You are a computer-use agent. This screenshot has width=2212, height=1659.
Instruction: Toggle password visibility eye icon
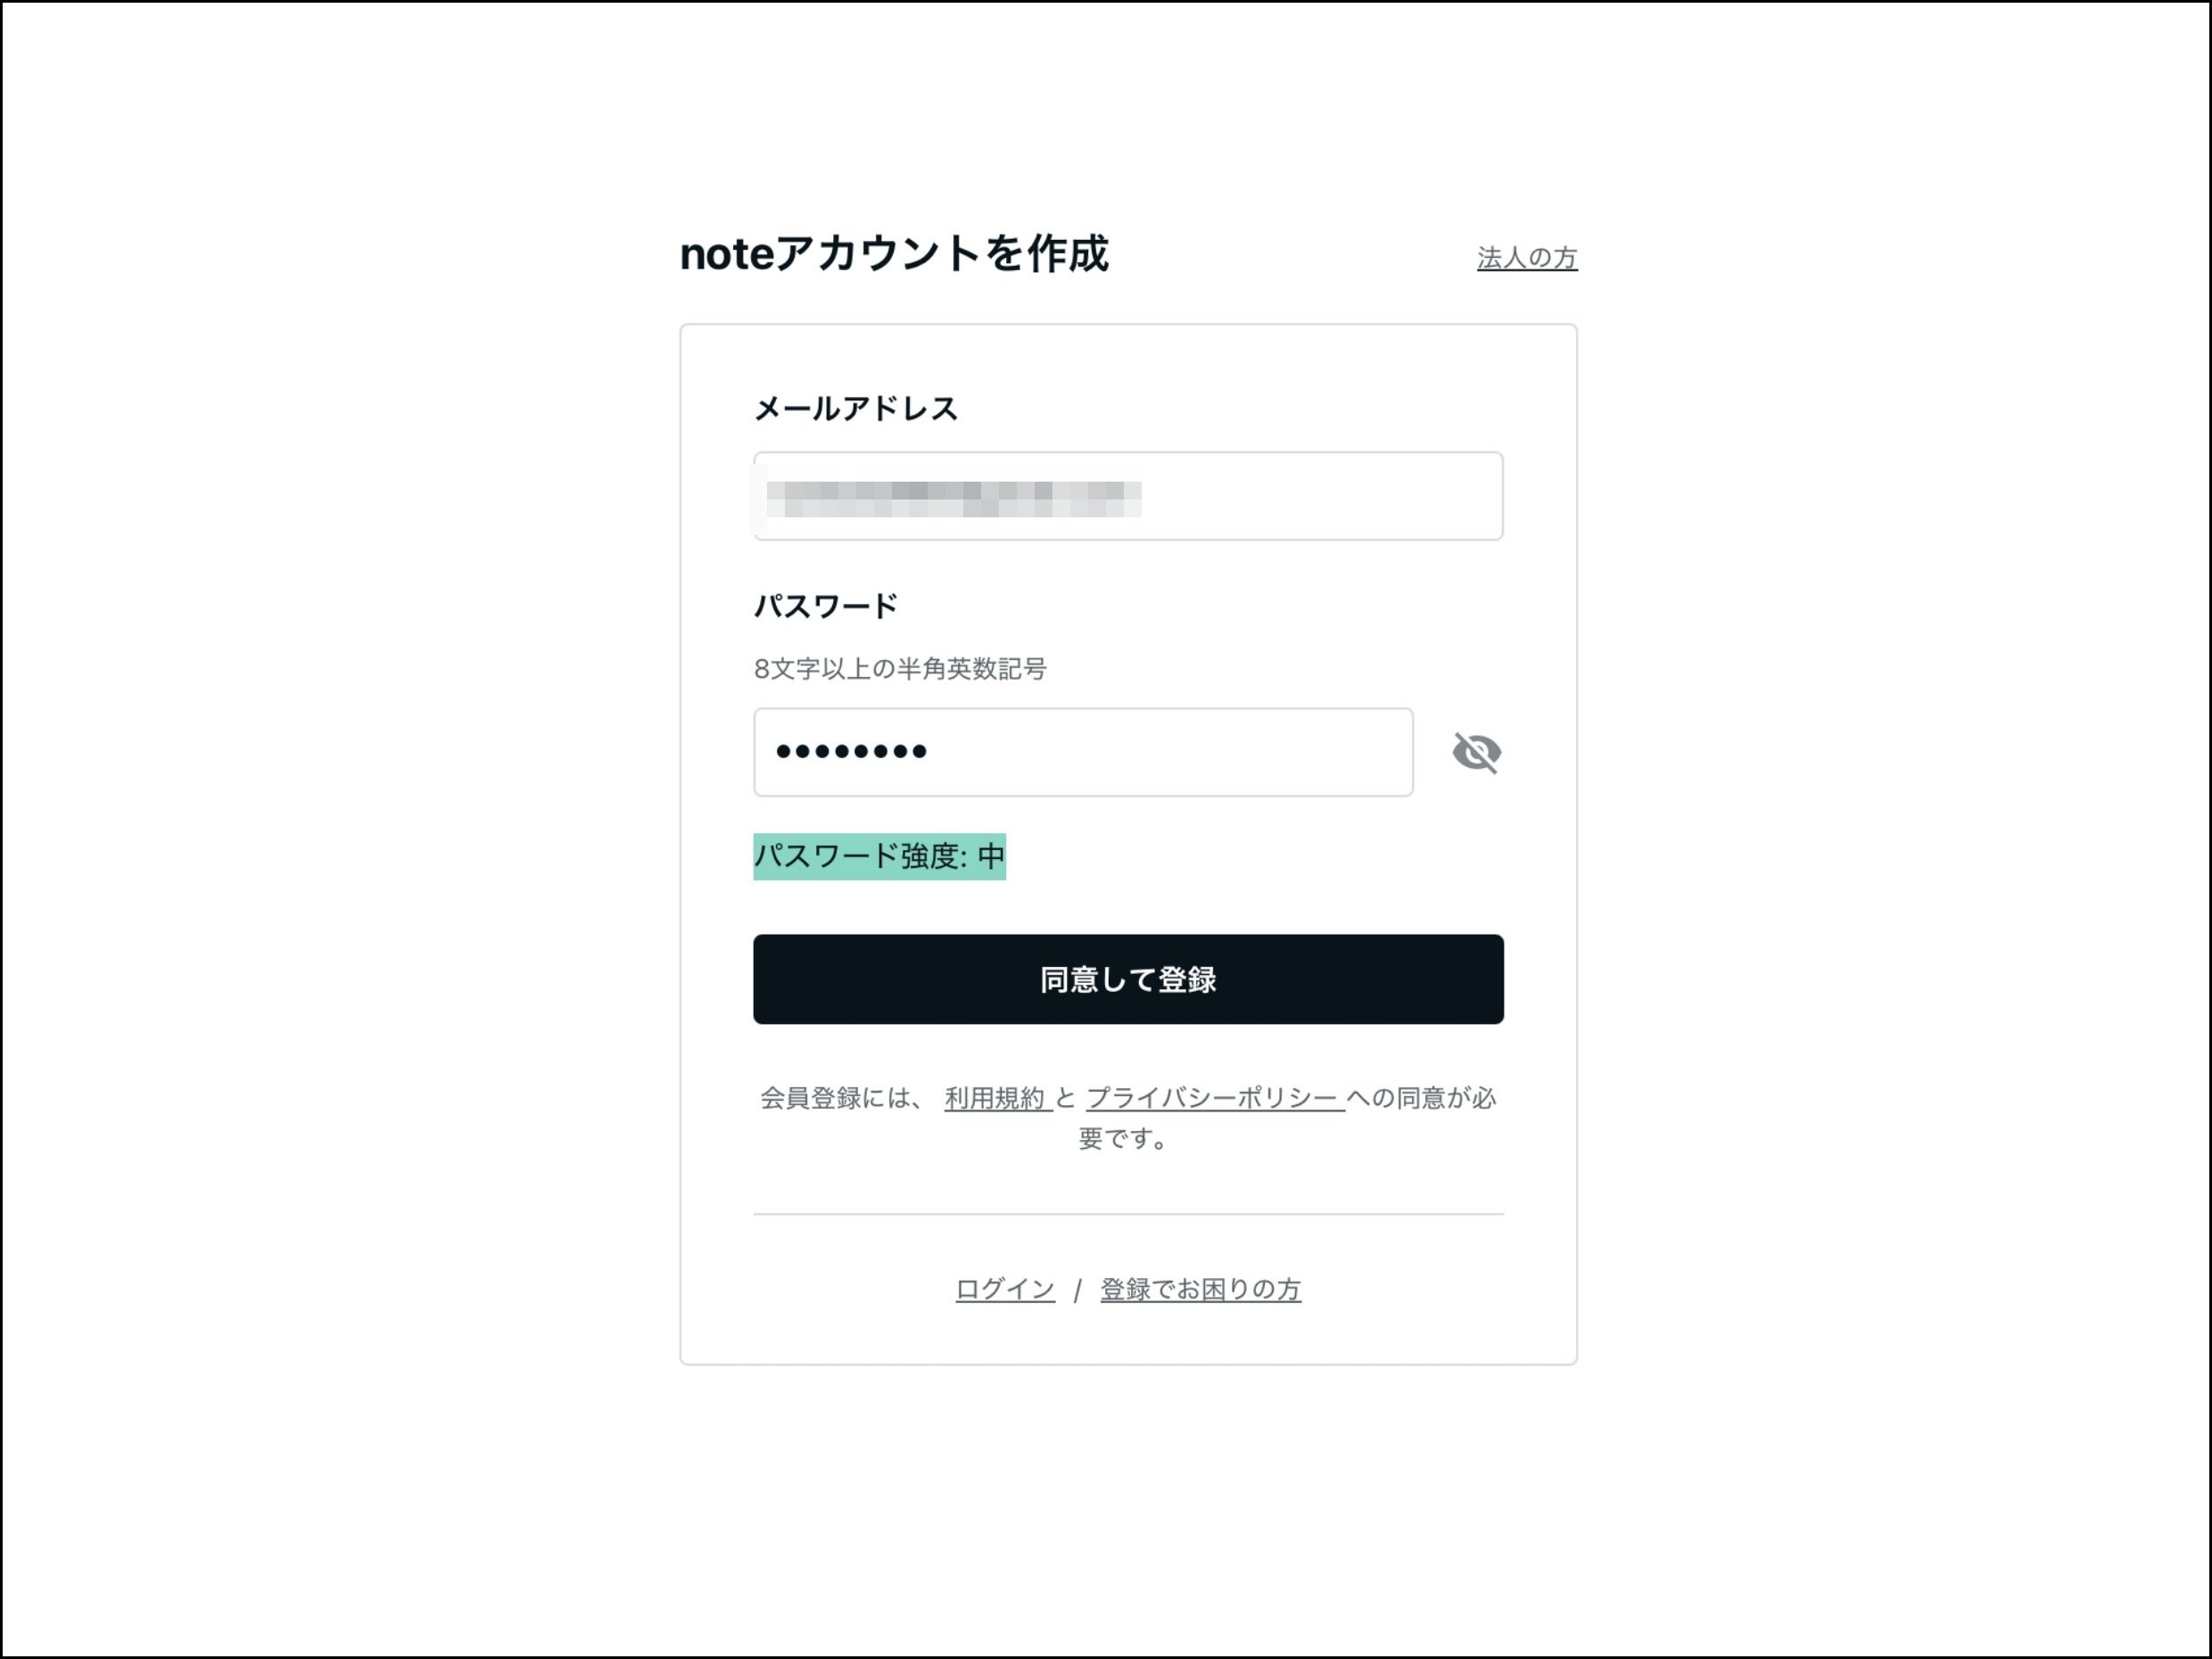[1476, 752]
